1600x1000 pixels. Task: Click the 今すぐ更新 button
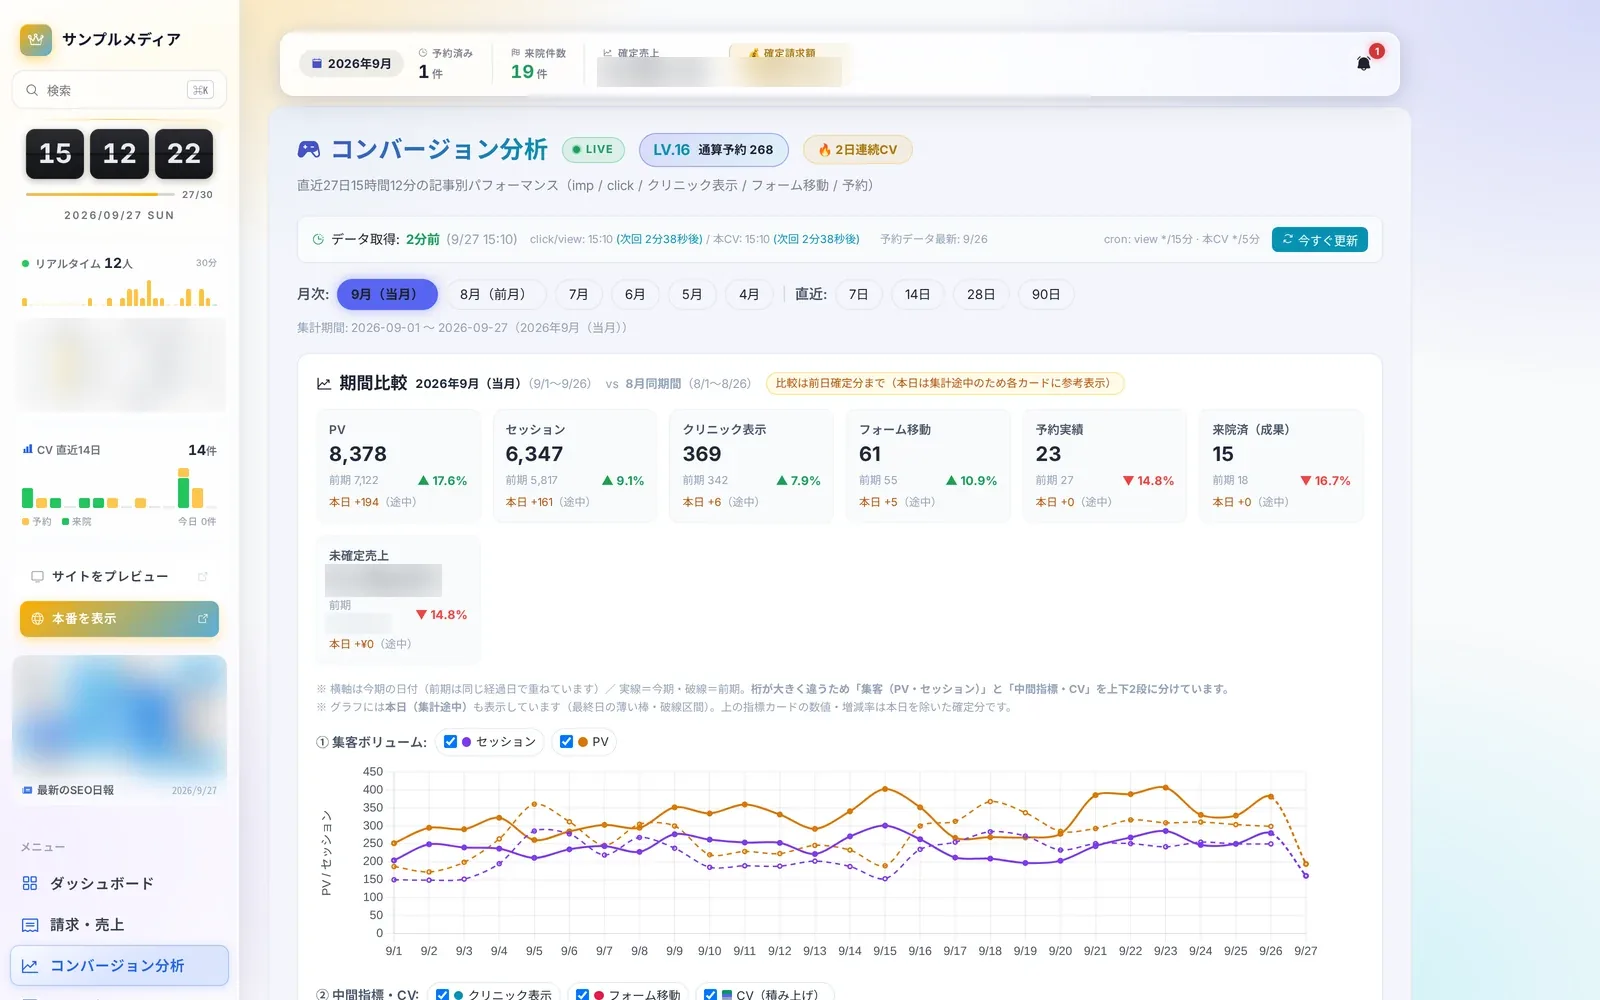click(1320, 240)
